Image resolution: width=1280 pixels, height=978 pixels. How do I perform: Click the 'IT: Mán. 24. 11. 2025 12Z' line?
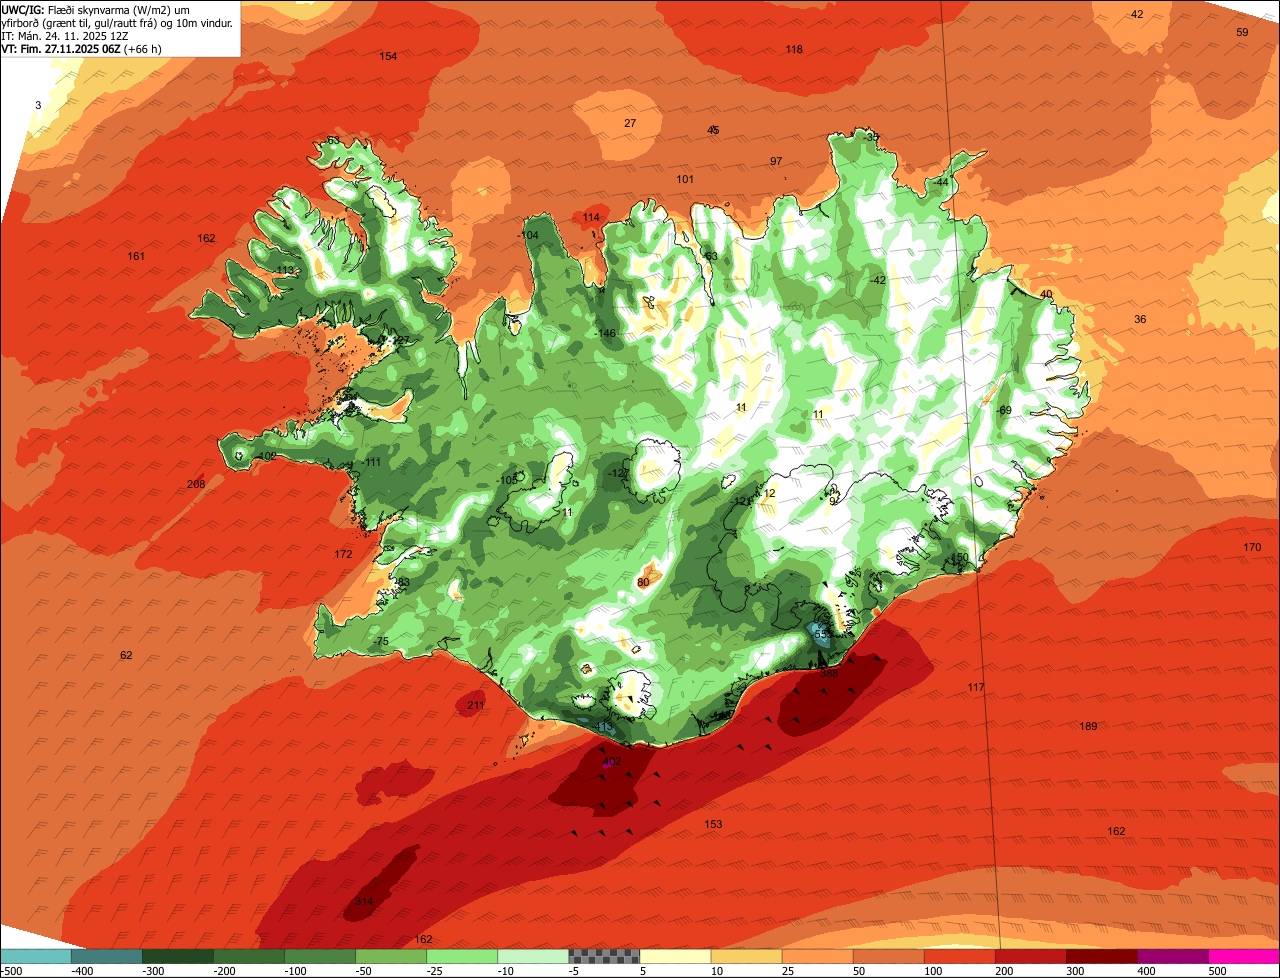tap(67, 35)
